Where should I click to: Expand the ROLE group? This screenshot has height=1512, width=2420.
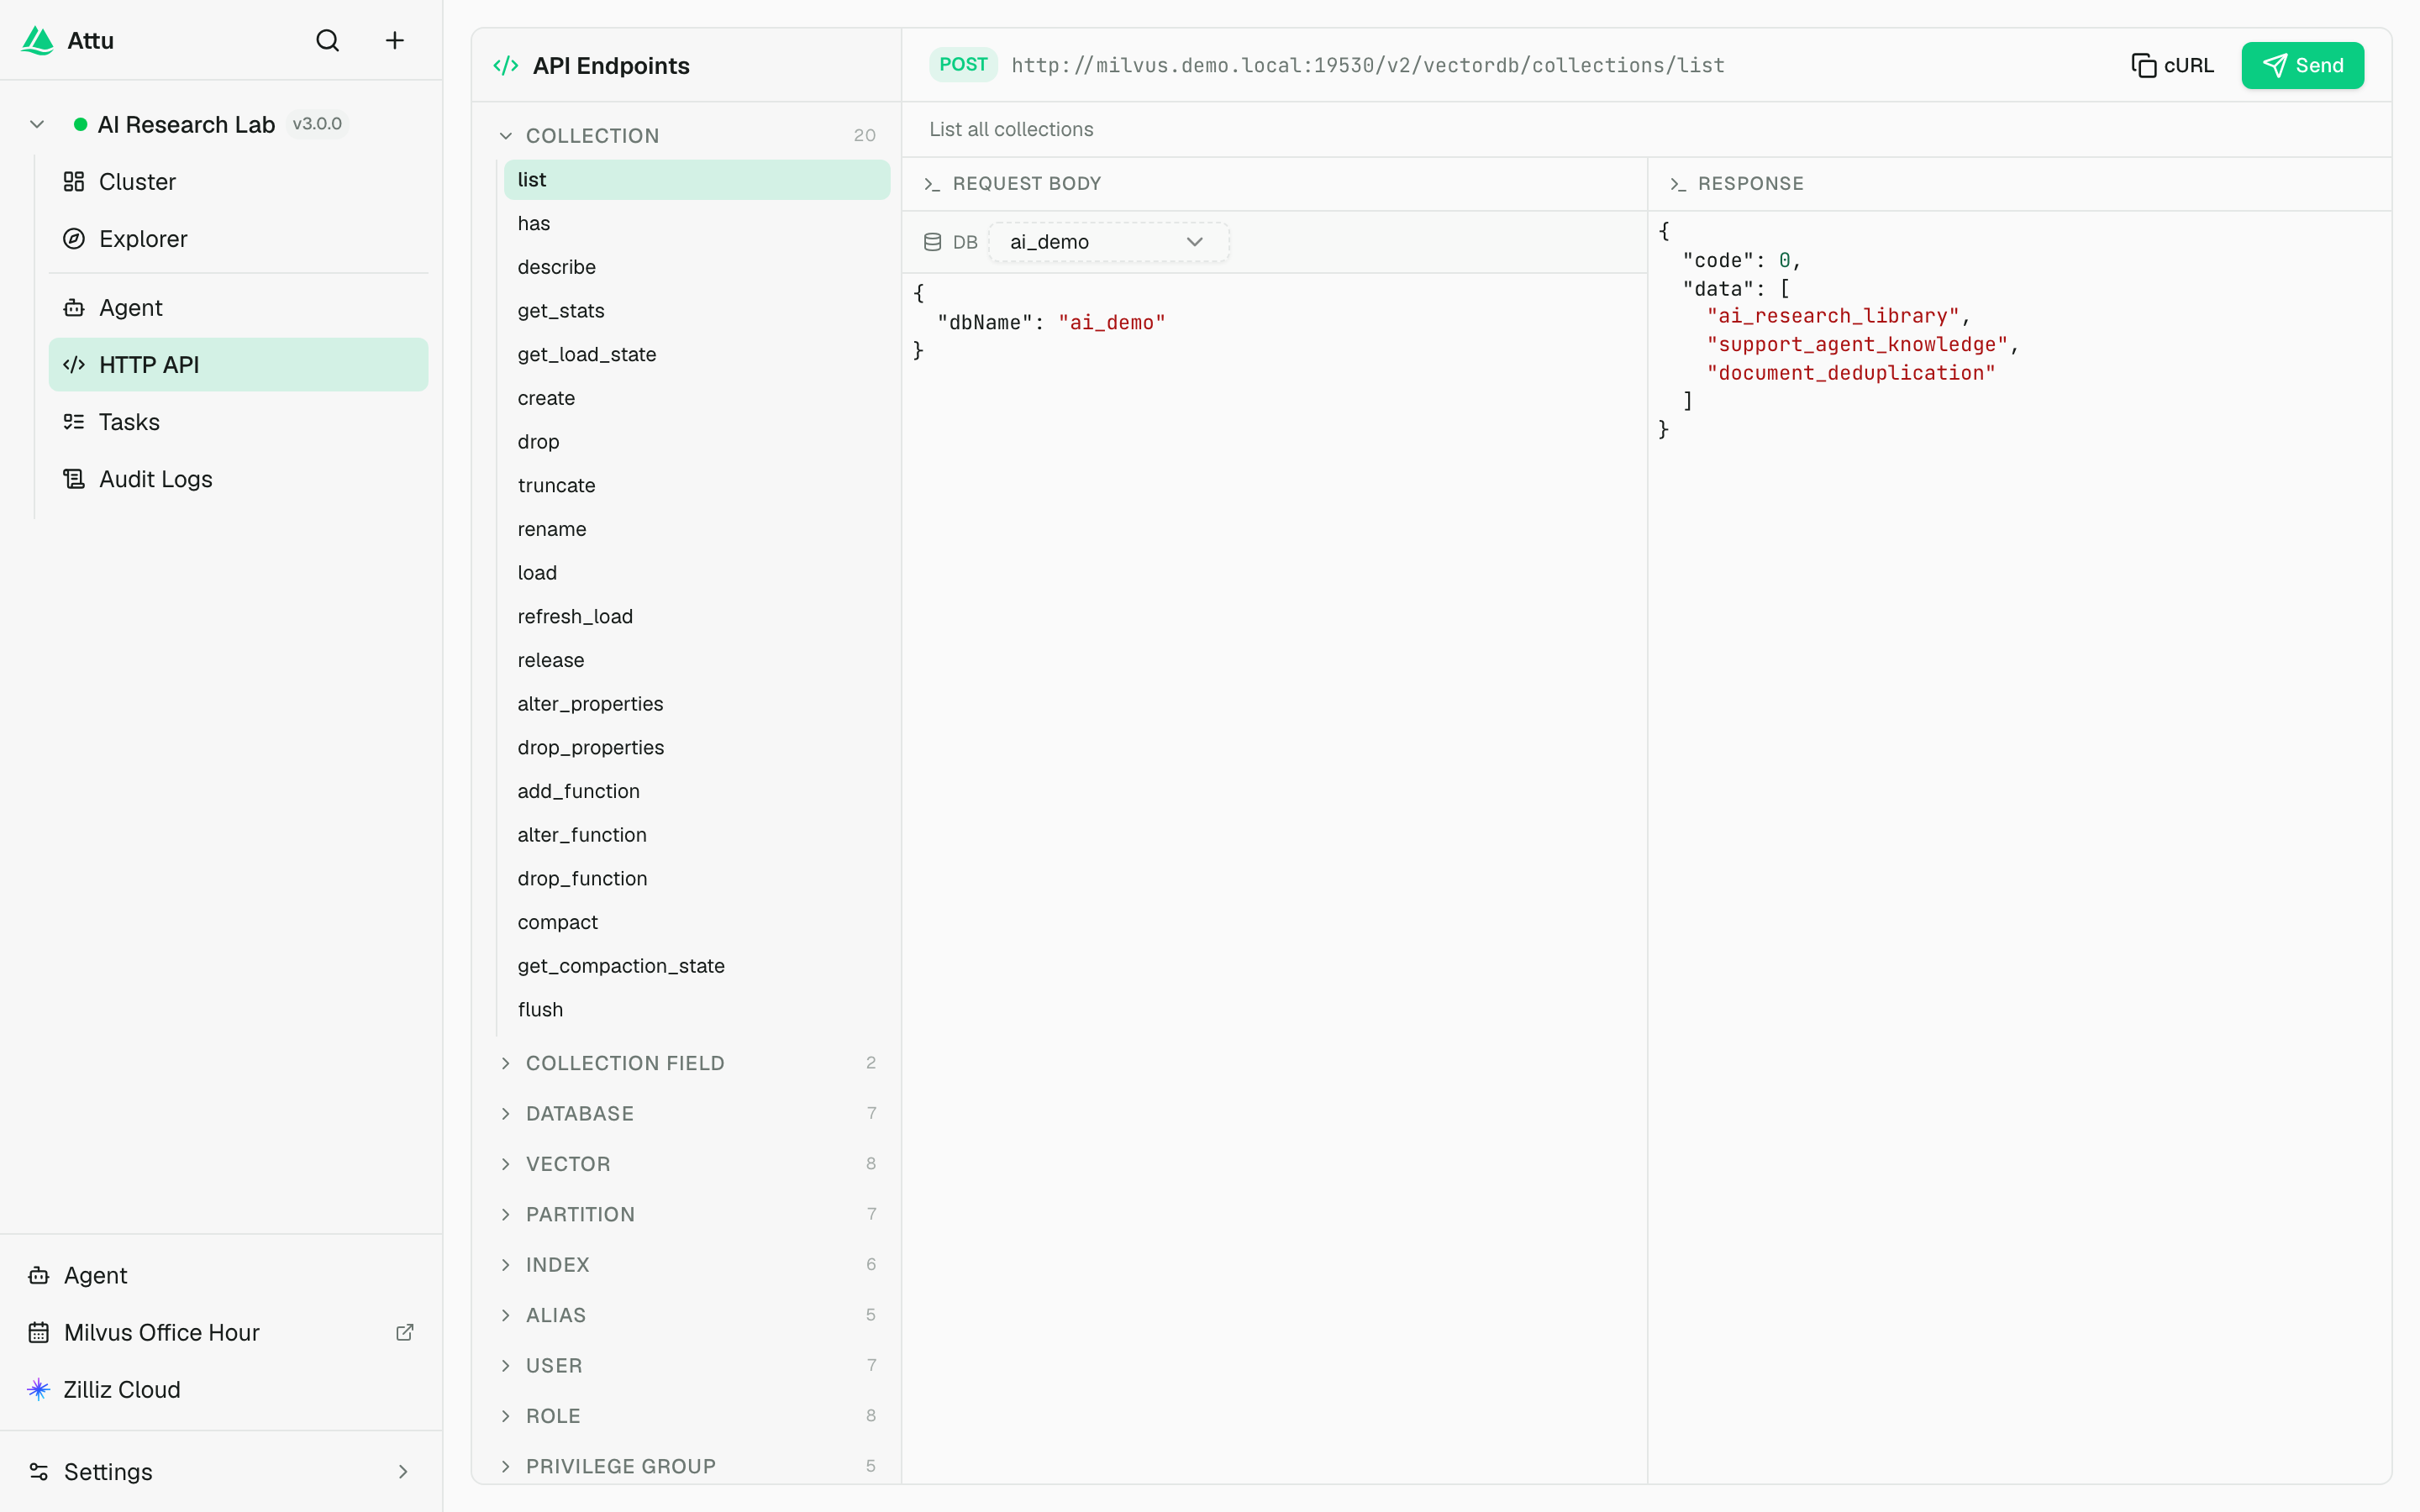tap(688, 1415)
